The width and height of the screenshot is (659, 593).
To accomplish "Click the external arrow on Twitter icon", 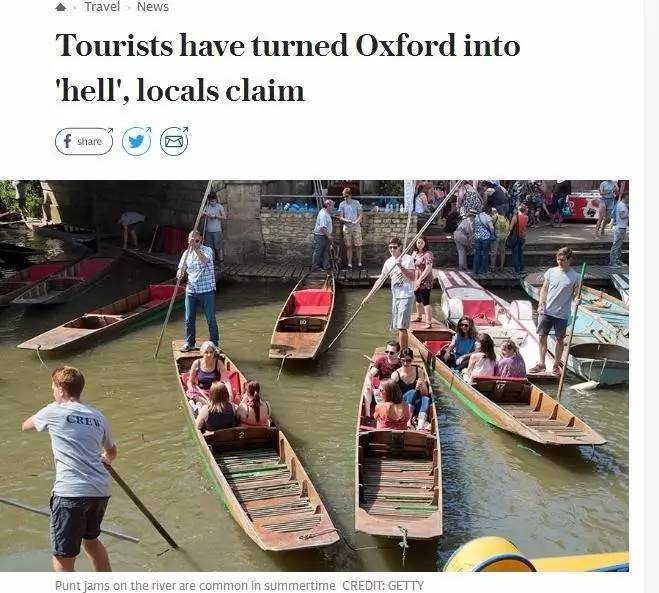I will point(147,131).
